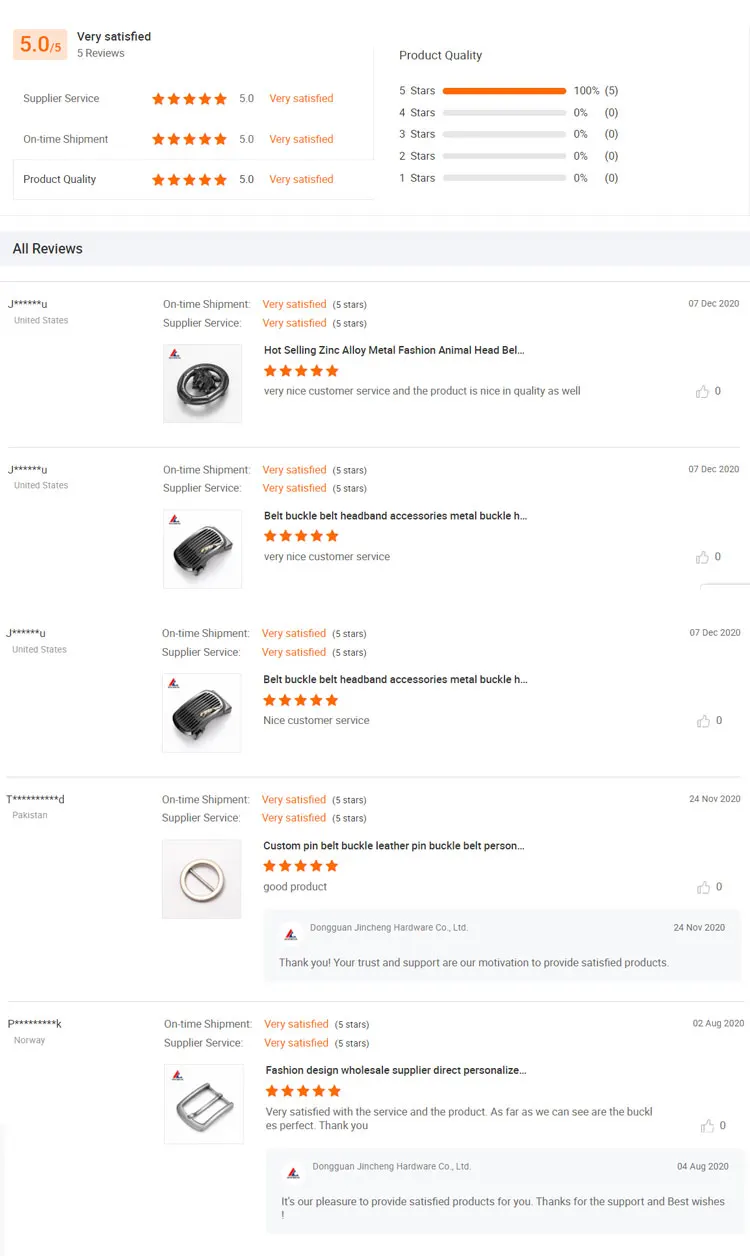Open Hot Selling Zinc Alloy product link
750x1256 pixels.
[394, 351]
